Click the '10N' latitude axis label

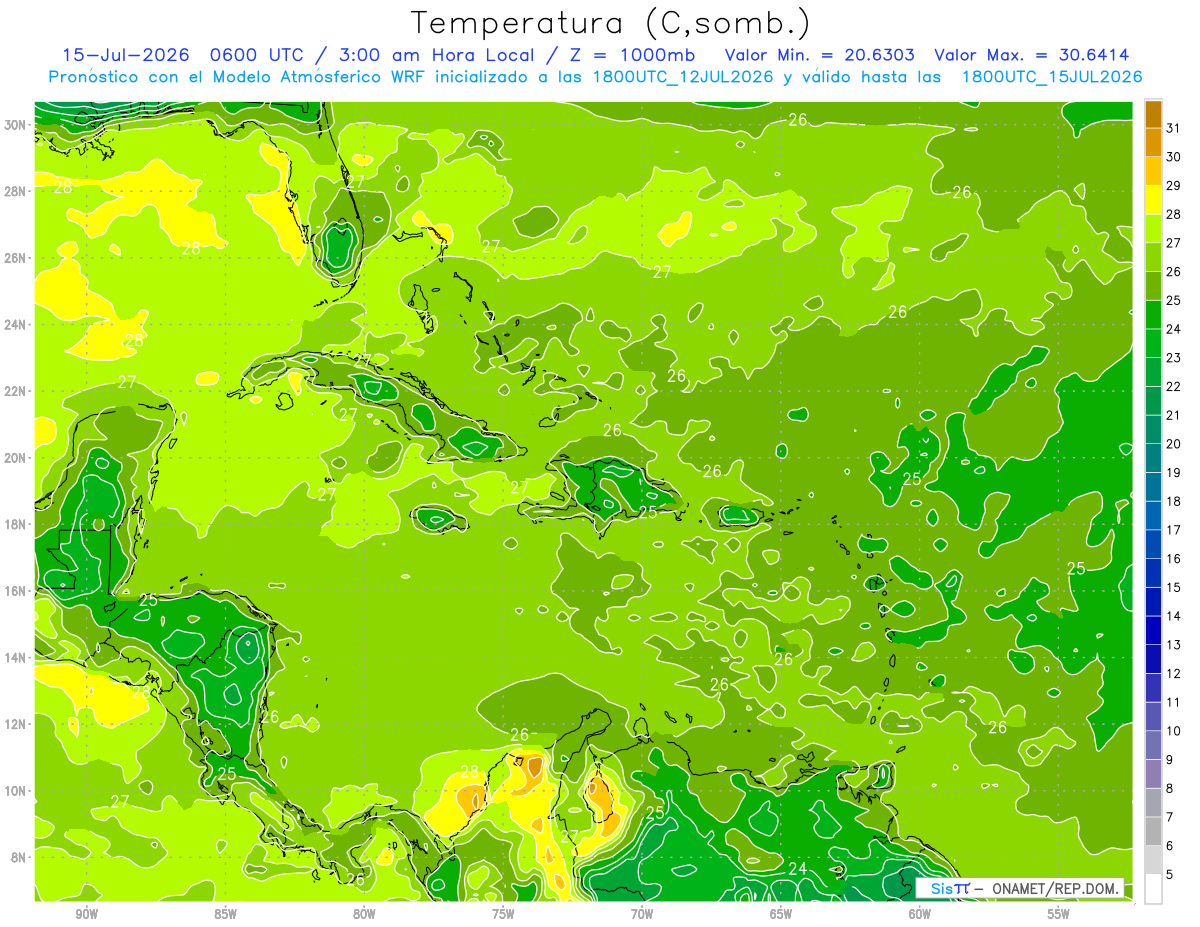(17, 791)
